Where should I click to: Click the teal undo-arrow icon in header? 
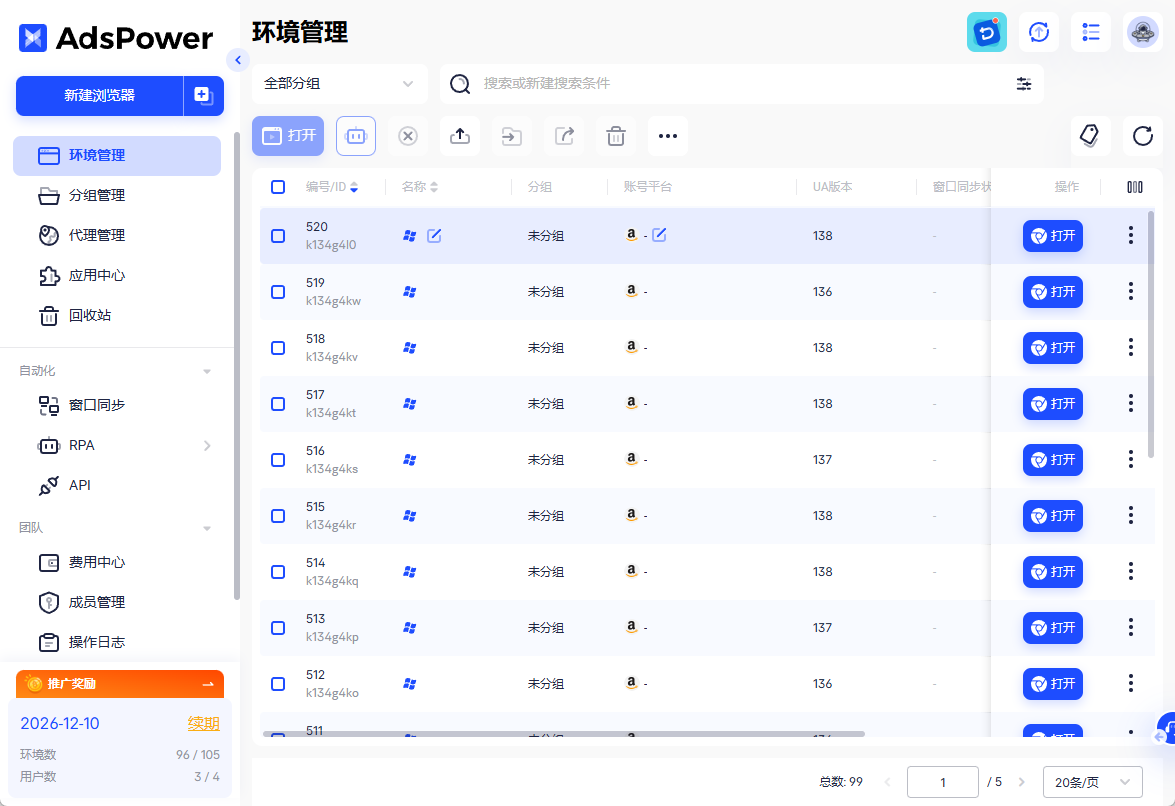[986, 32]
